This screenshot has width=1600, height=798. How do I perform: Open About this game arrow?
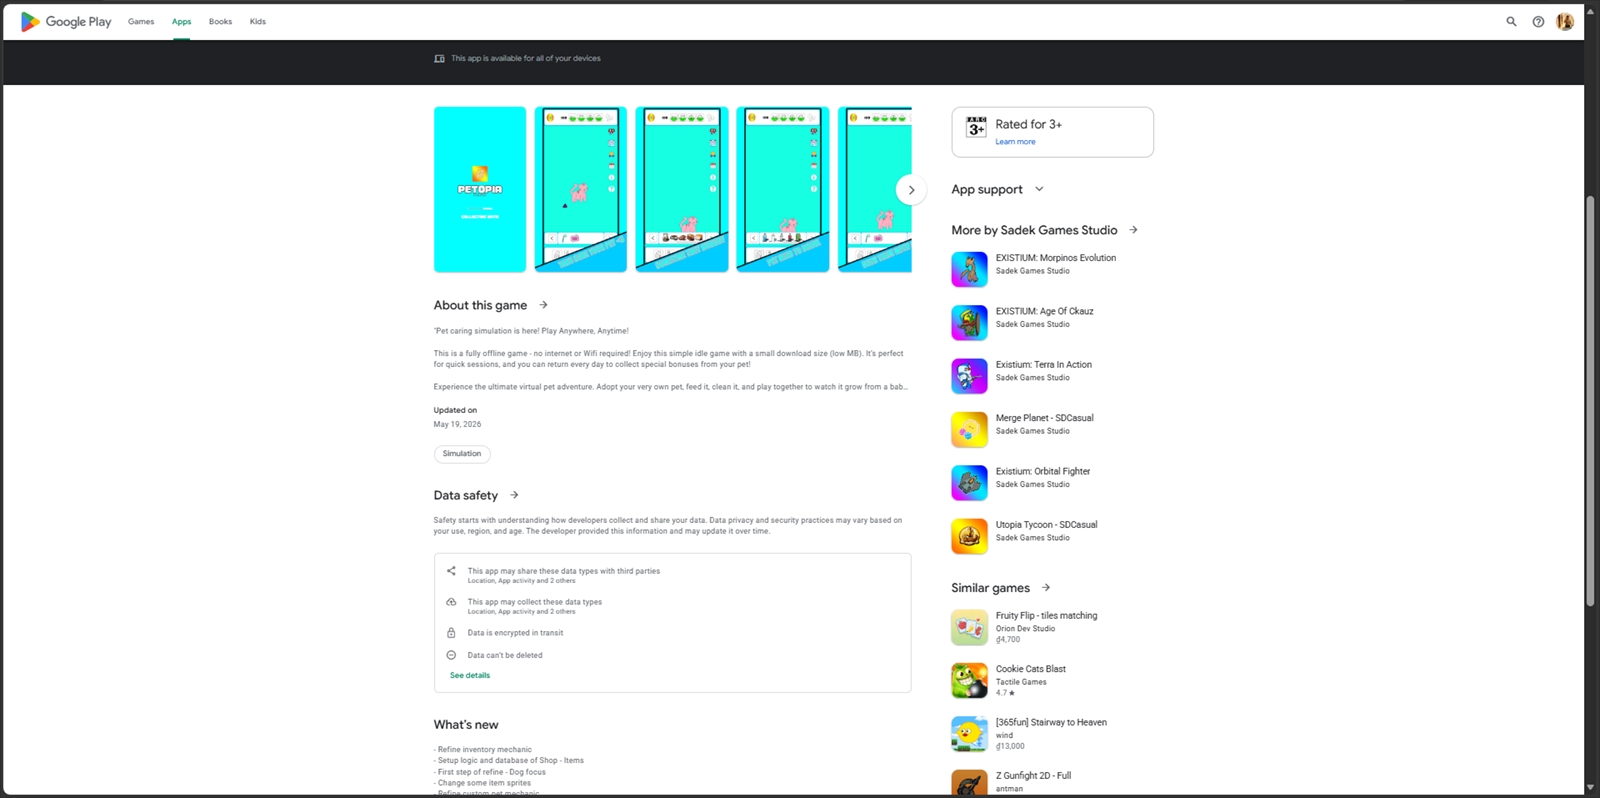click(x=543, y=305)
